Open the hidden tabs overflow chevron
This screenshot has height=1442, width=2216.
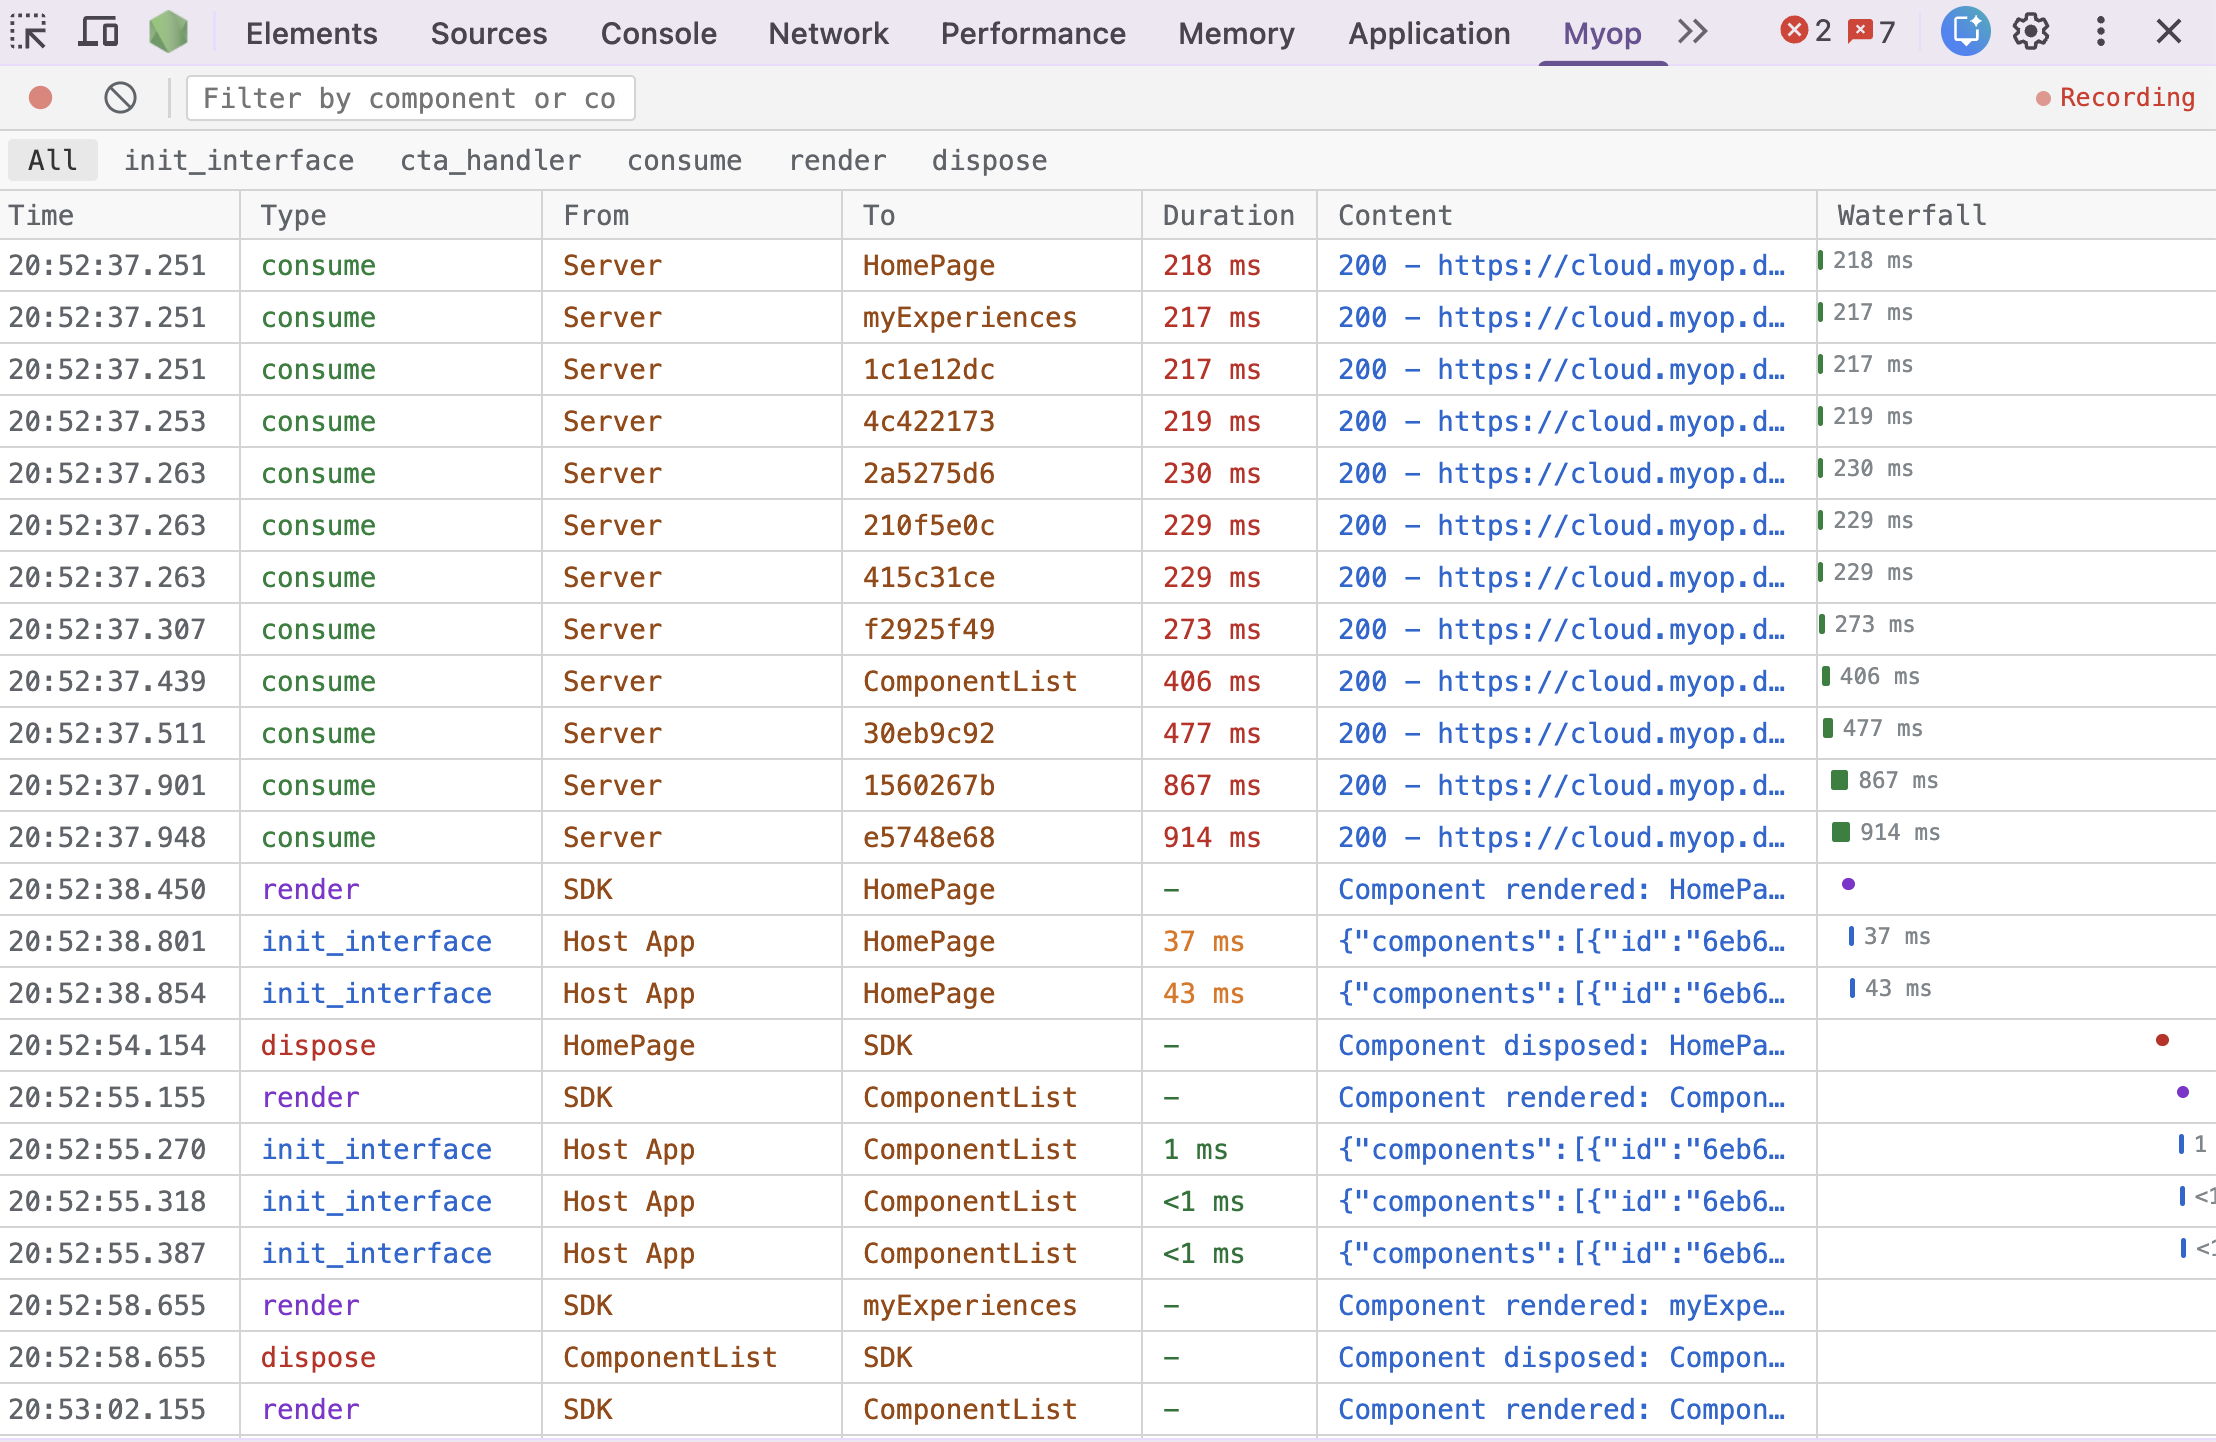(1692, 31)
